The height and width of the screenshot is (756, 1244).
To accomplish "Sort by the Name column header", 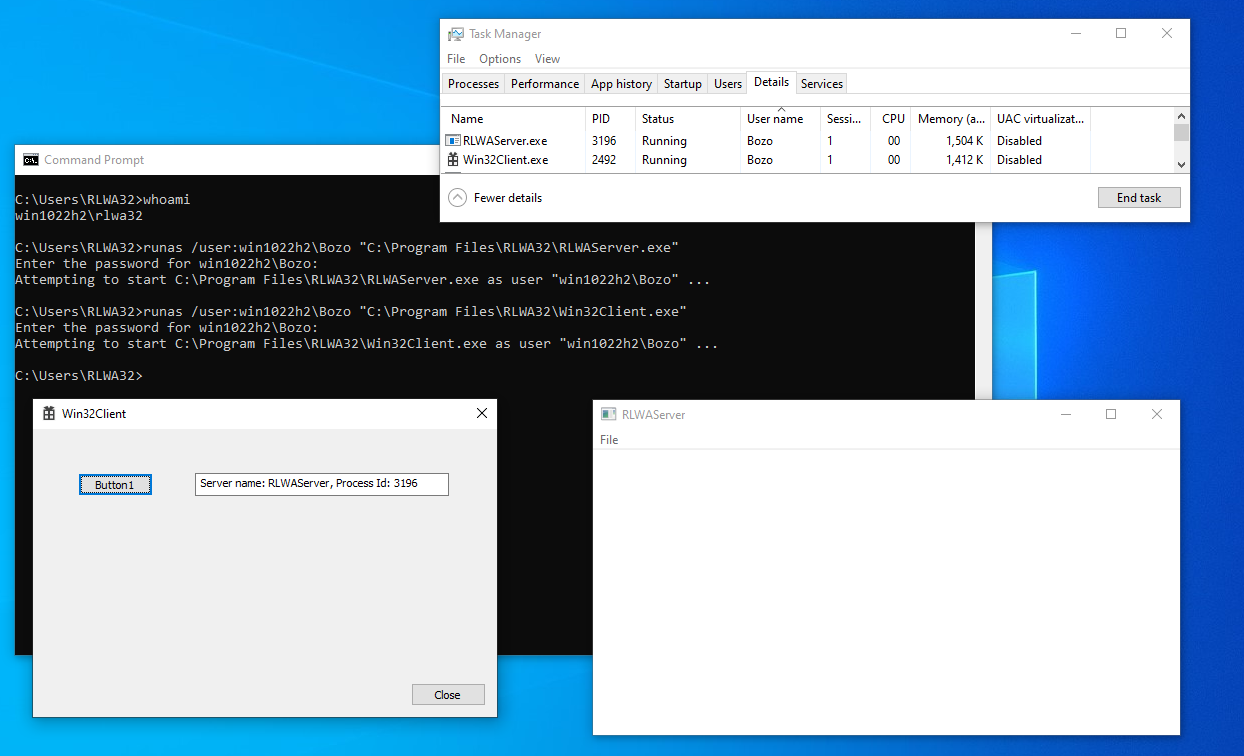I will coord(513,119).
